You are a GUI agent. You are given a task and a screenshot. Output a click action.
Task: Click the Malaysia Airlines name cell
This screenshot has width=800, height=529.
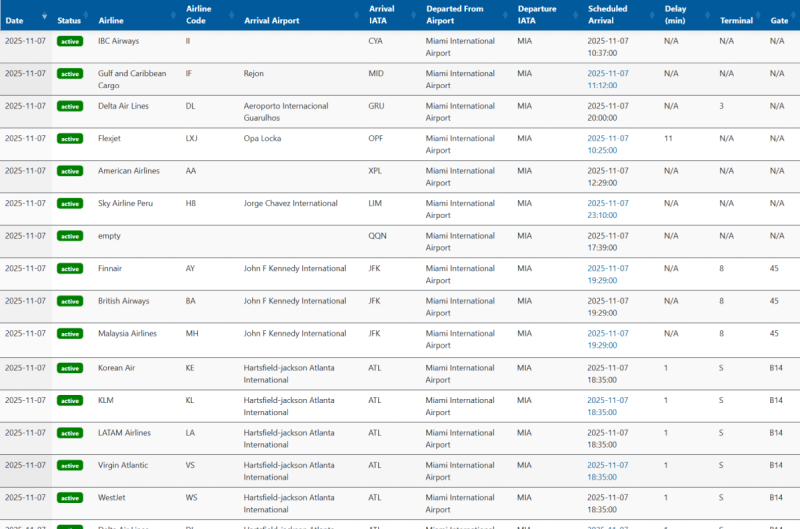[128, 333]
